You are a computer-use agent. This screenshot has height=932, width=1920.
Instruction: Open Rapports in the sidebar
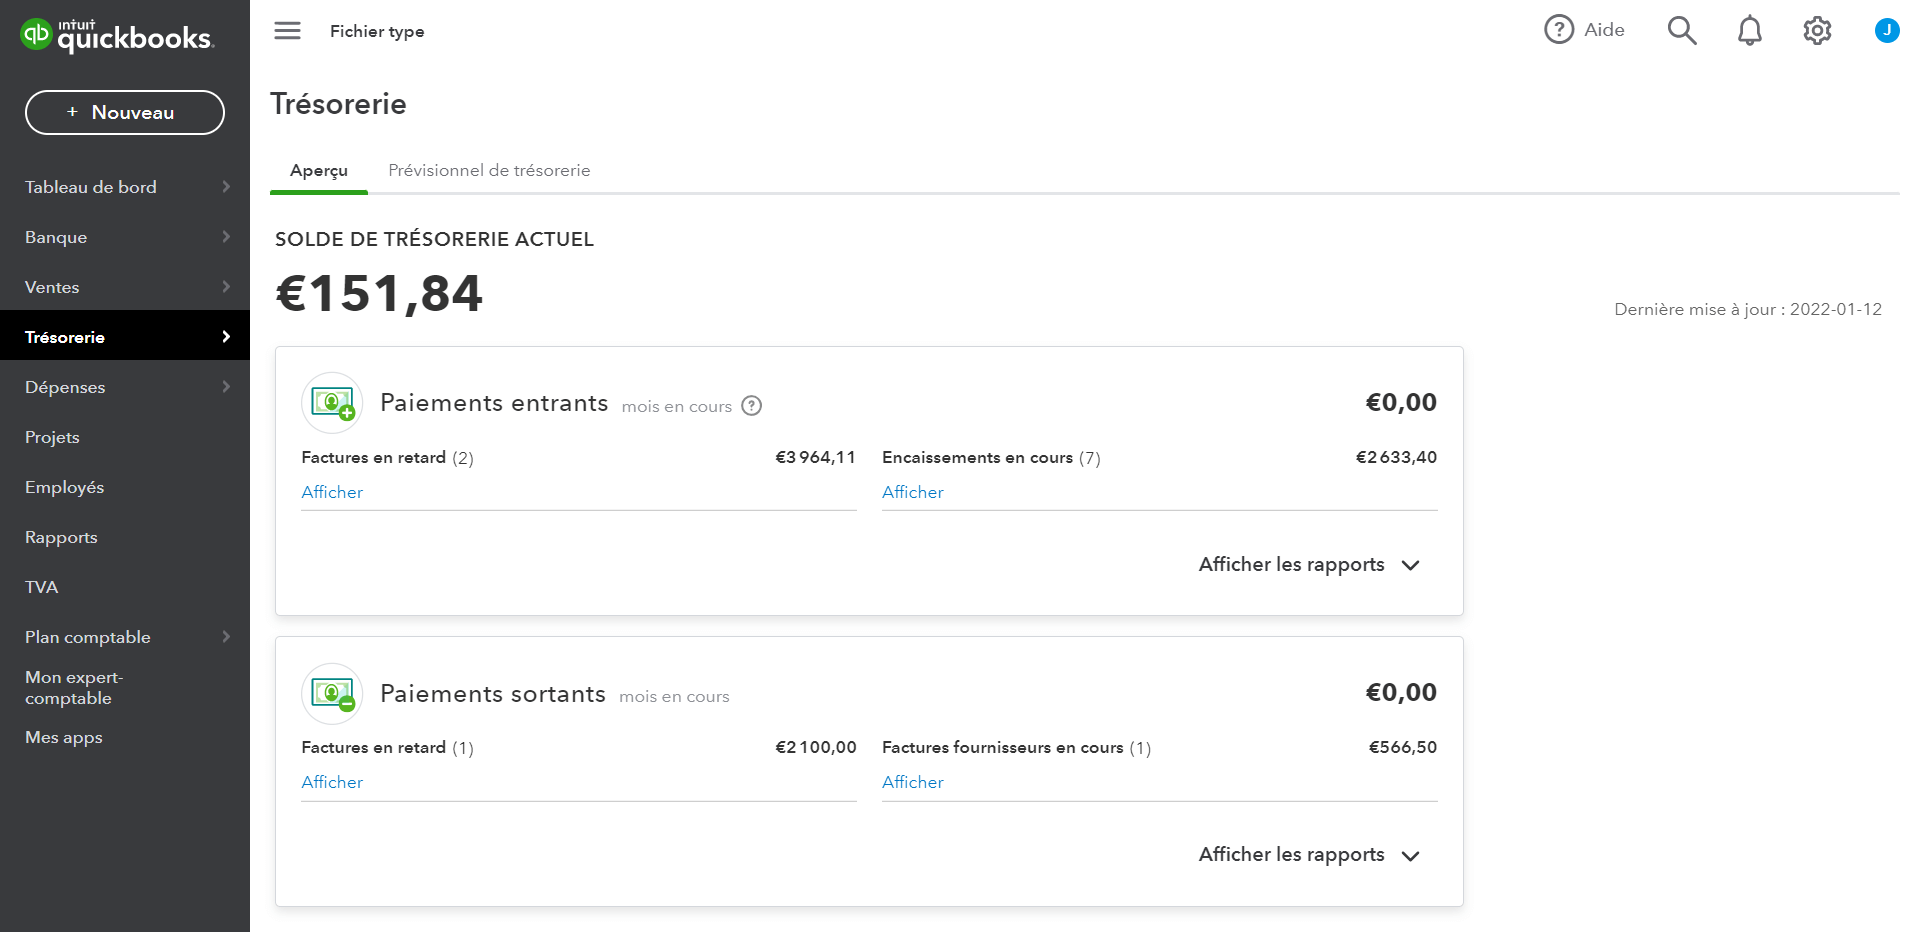tap(61, 537)
